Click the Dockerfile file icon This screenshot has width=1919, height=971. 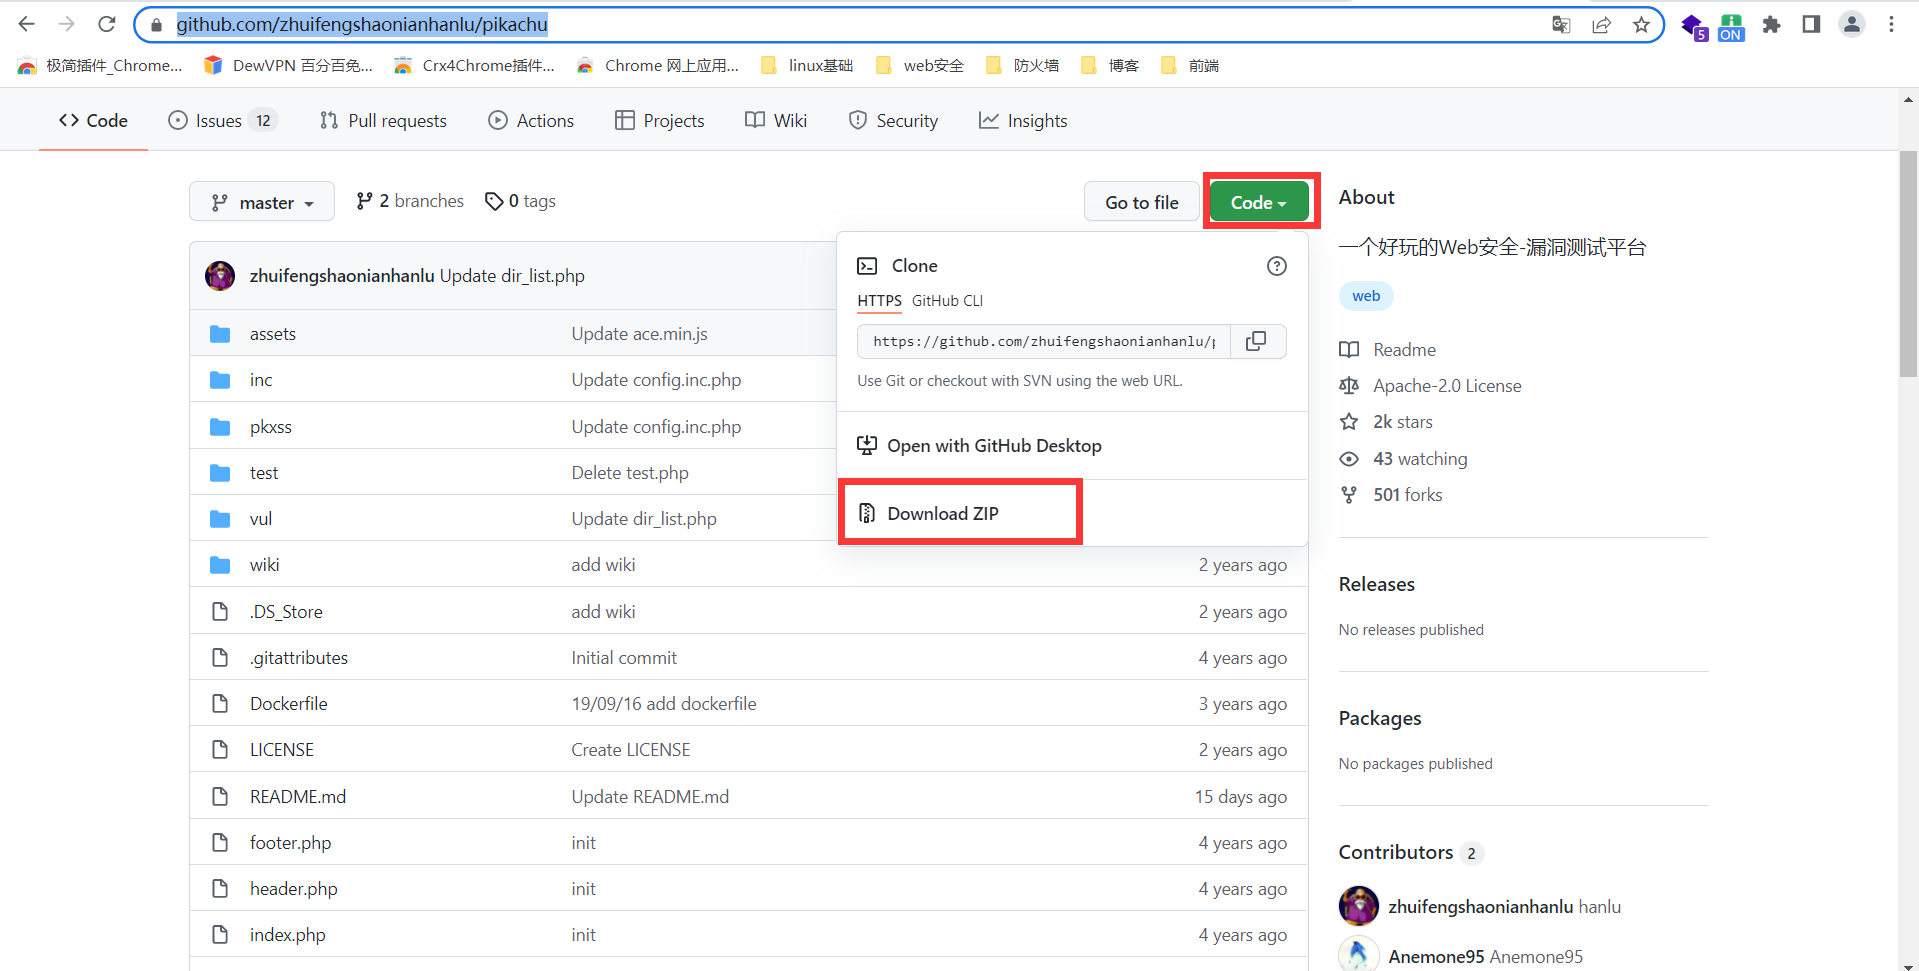tap(220, 704)
